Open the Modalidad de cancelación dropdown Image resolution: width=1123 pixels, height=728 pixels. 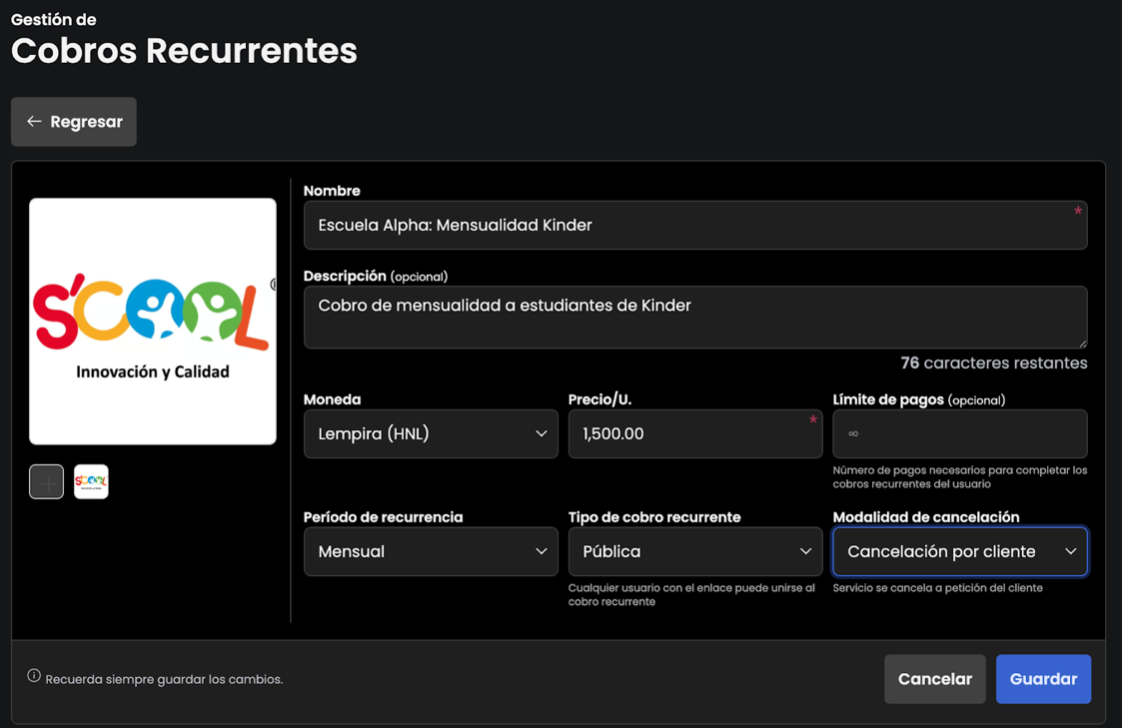click(x=960, y=551)
